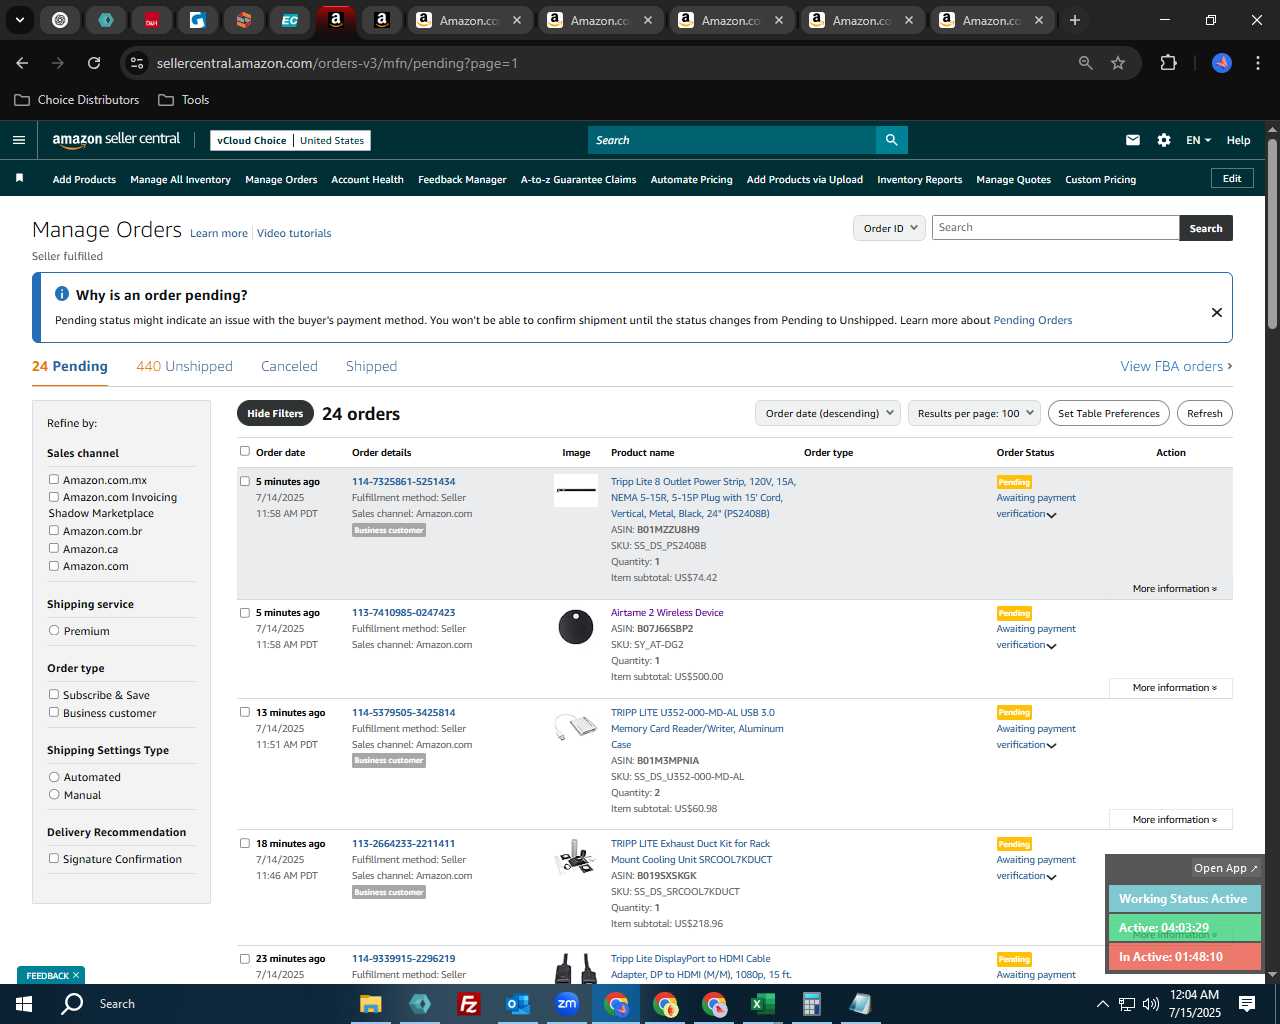This screenshot has width=1280, height=1024.
Task: Bookmark this page with star icon
Action: click(x=1118, y=63)
